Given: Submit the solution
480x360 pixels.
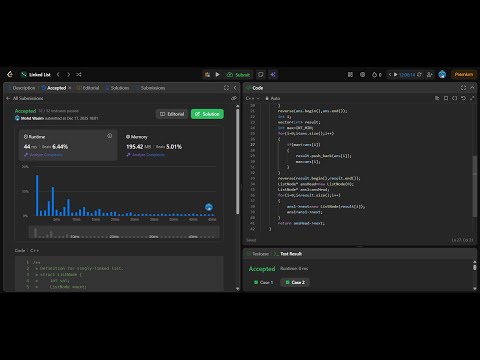Looking at the screenshot, I should pyautogui.click(x=238, y=75).
